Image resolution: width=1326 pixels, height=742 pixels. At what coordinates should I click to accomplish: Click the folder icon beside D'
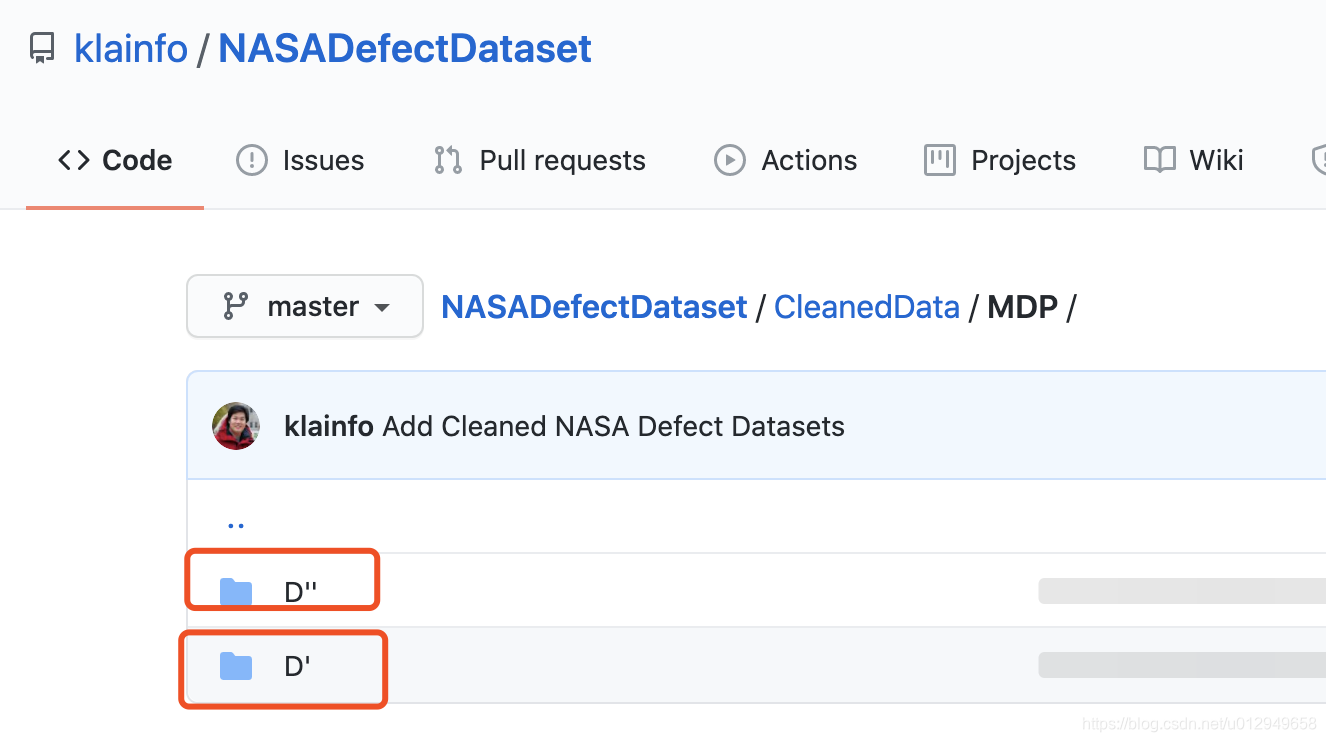click(x=236, y=666)
